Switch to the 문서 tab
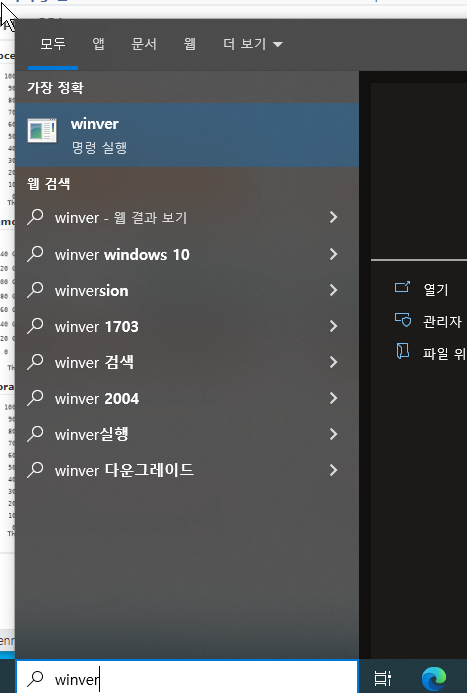 click(x=144, y=44)
